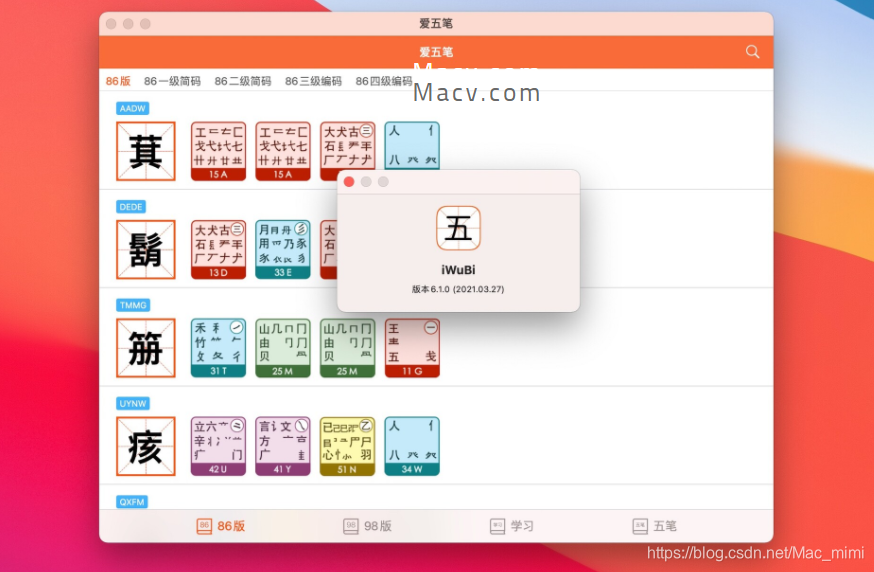The image size is (874, 572).
Task: Click second 15 A key card in AADW row
Action: [x=283, y=151]
